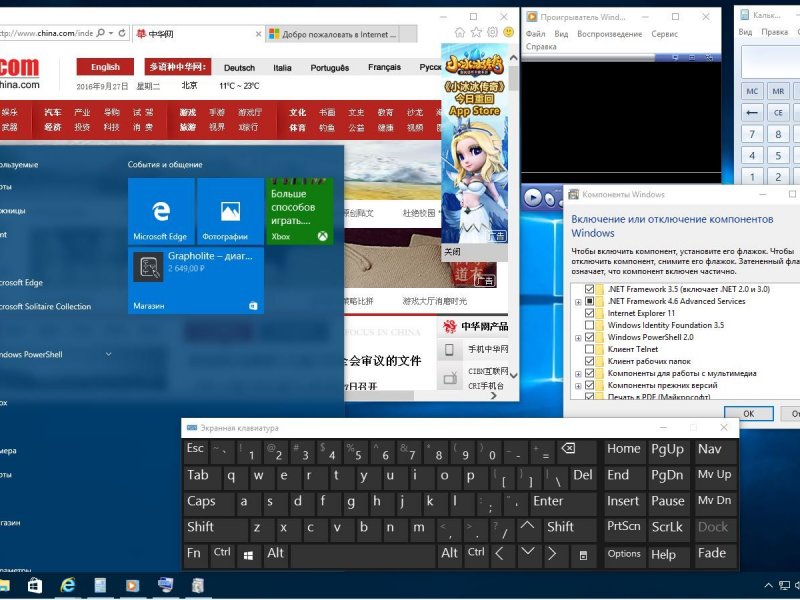
Task: Enable Windows Identity Foundation 3.5 checkbox
Action: [x=589, y=326]
